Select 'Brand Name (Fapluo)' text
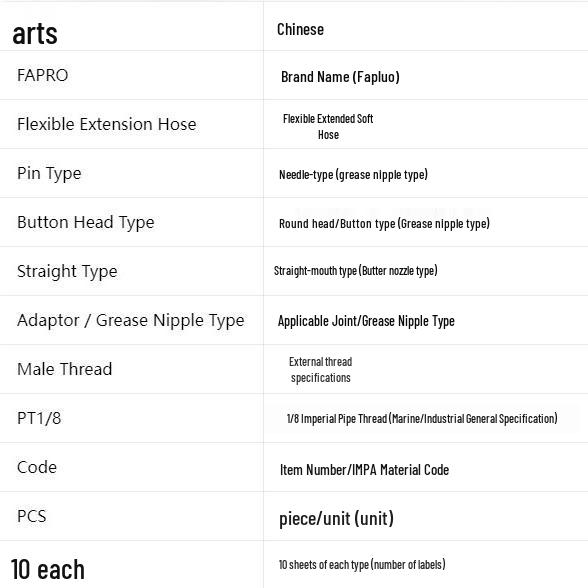Viewport: 588px width, 588px height. 340,77
